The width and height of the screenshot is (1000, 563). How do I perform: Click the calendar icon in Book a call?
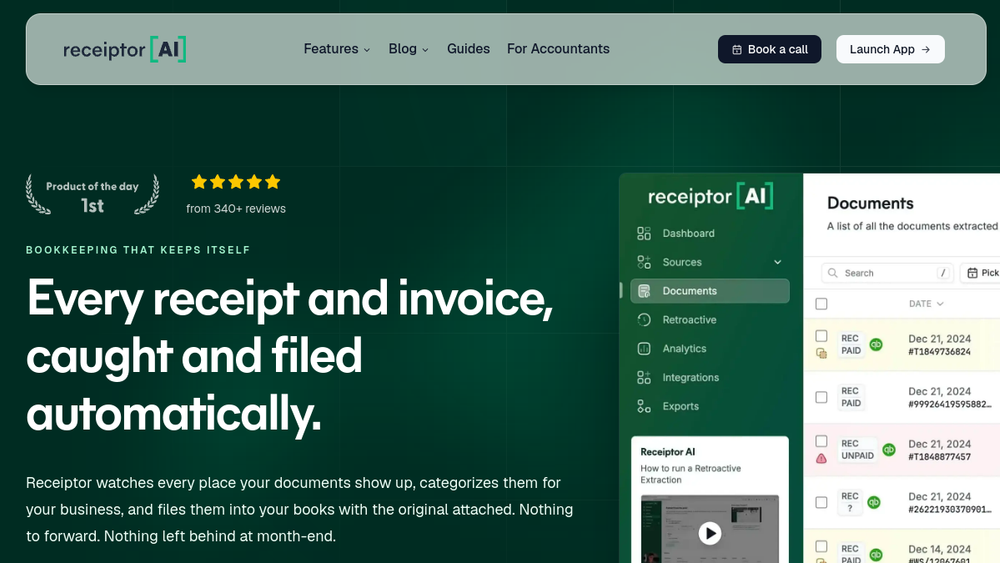737,50
